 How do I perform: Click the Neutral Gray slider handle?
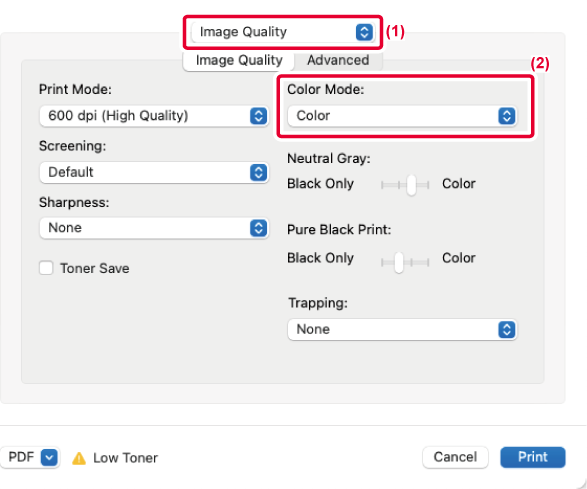coord(411,185)
